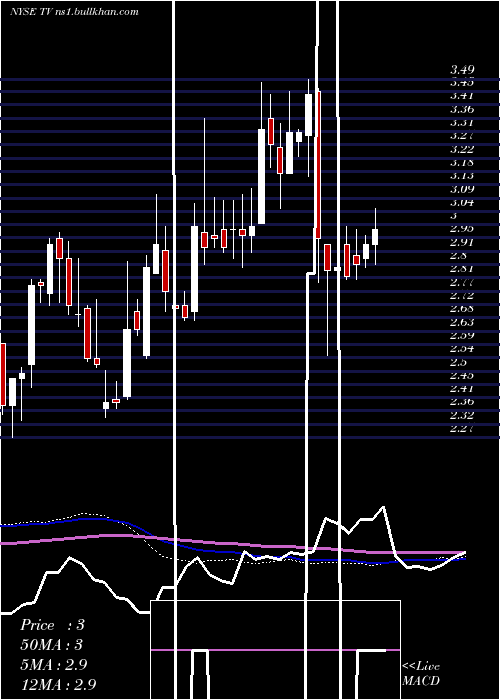Viewport: 500px width, 700px height.
Task: Click the 2.59 price axis label
Action: (462, 336)
